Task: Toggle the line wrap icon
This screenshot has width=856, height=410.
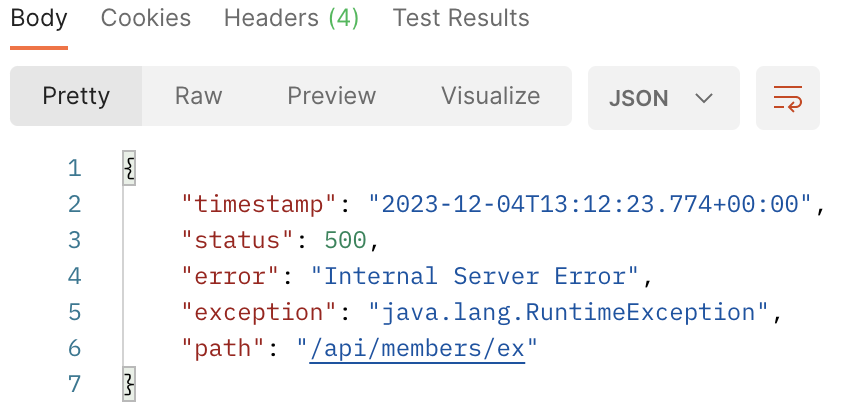Action: 788,98
